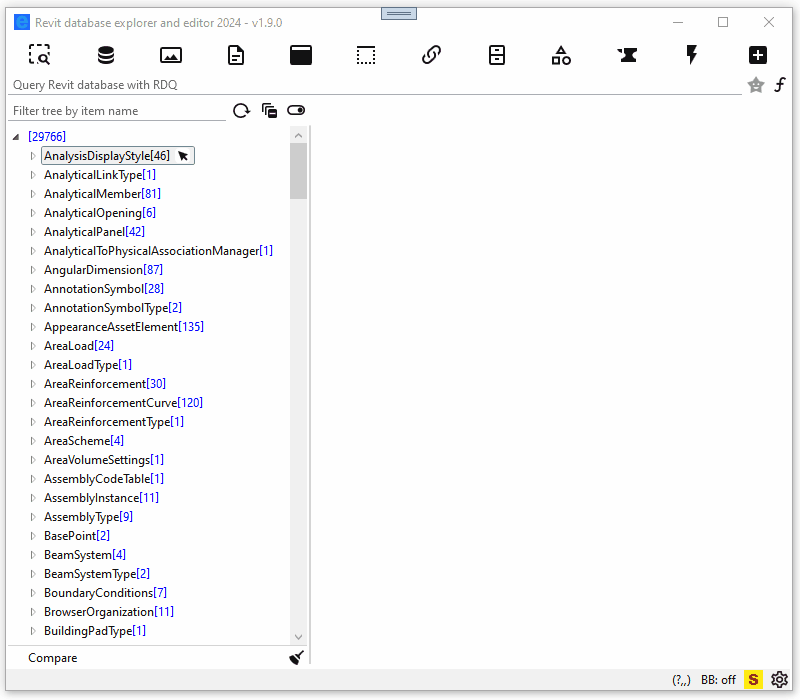Click the yellow S status icon
The image size is (800, 700).
point(753,680)
